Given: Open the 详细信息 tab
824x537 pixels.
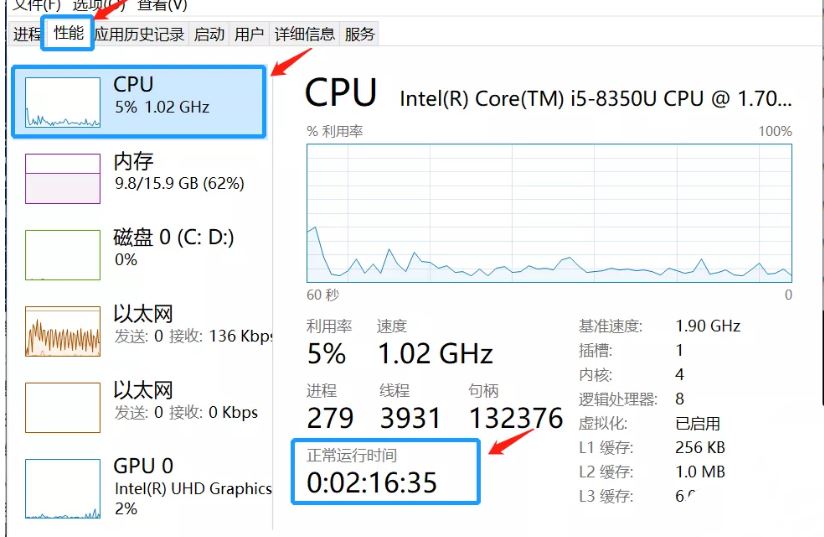Looking at the screenshot, I should pos(305,34).
